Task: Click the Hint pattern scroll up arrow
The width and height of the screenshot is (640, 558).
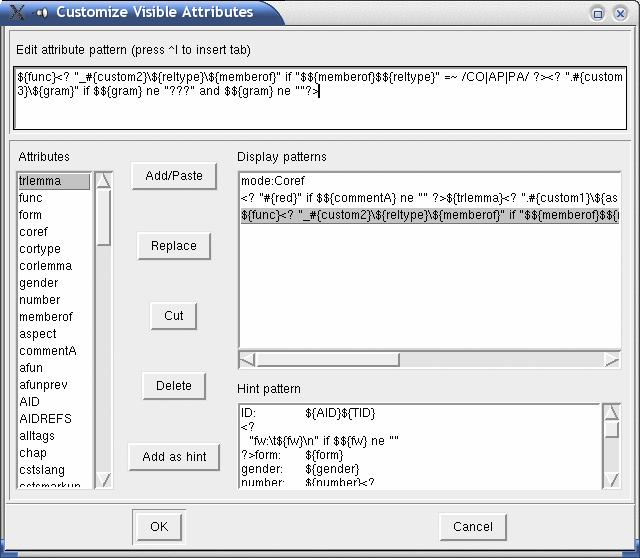Action: pos(611,413)
